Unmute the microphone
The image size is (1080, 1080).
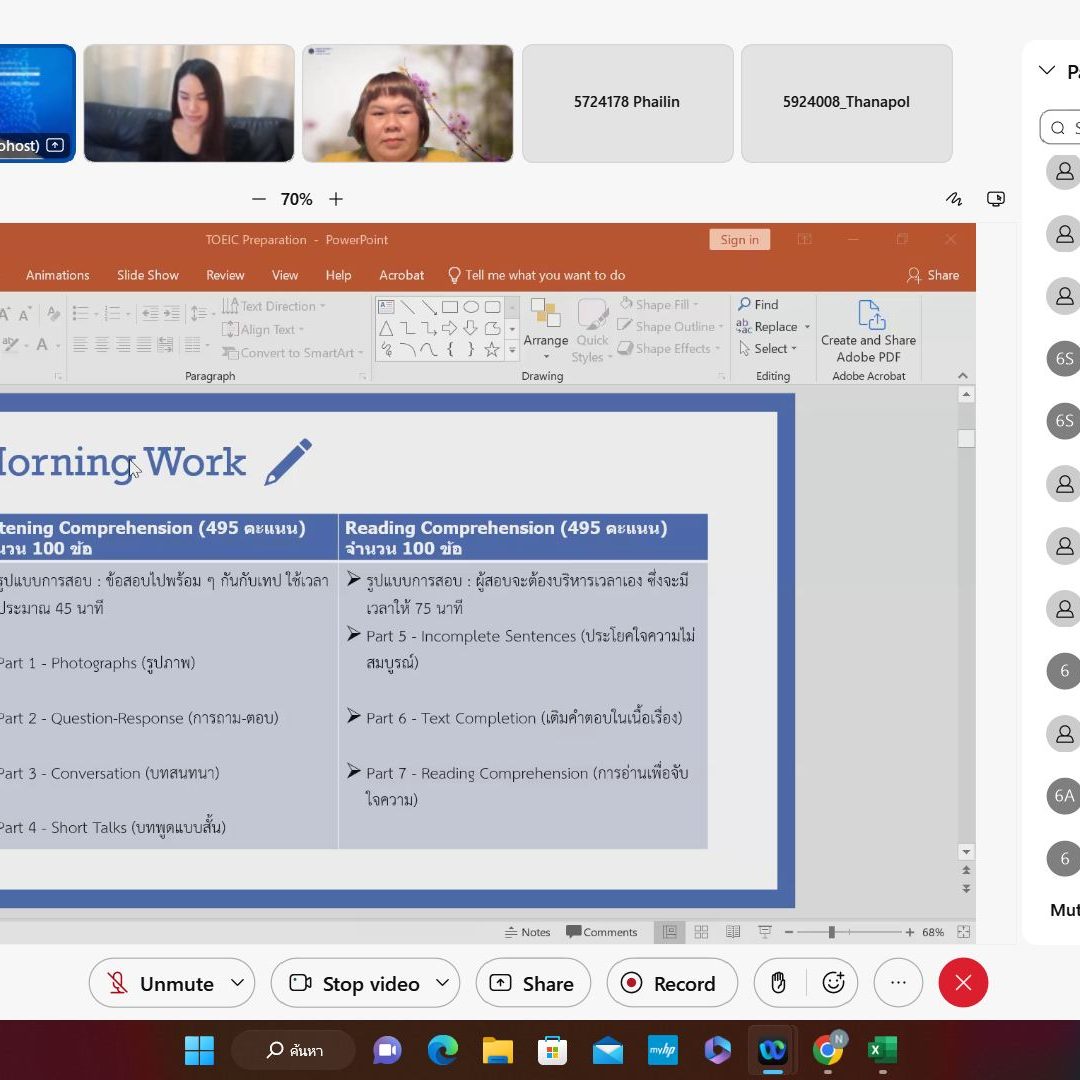click(160, 983)
